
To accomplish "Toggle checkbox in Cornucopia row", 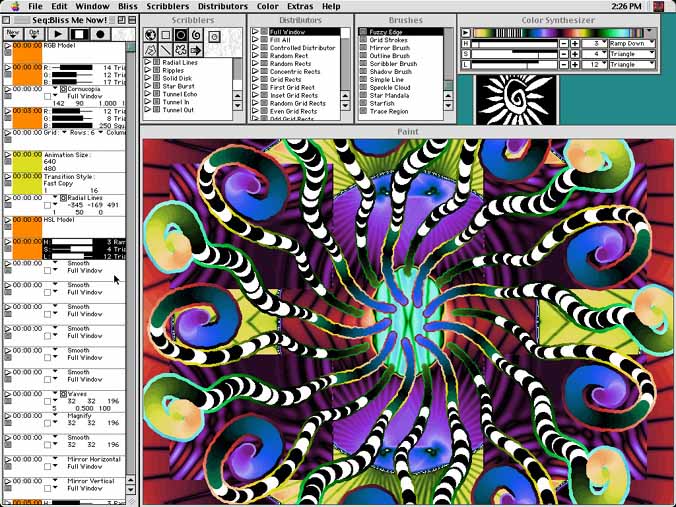I will point(47,97).
